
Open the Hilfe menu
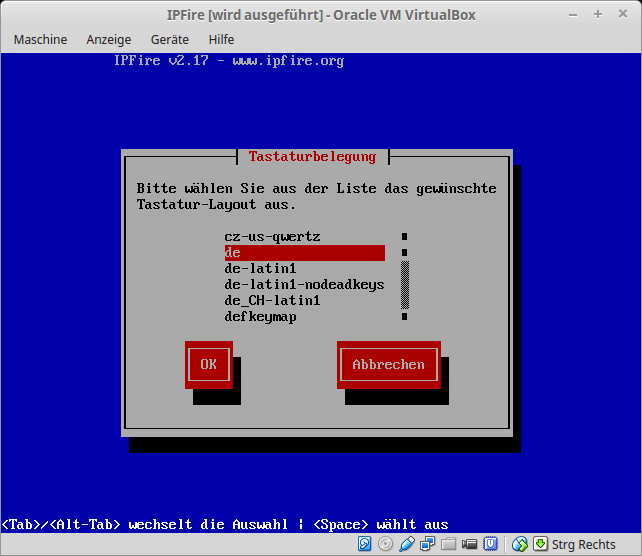pos(221,40)
